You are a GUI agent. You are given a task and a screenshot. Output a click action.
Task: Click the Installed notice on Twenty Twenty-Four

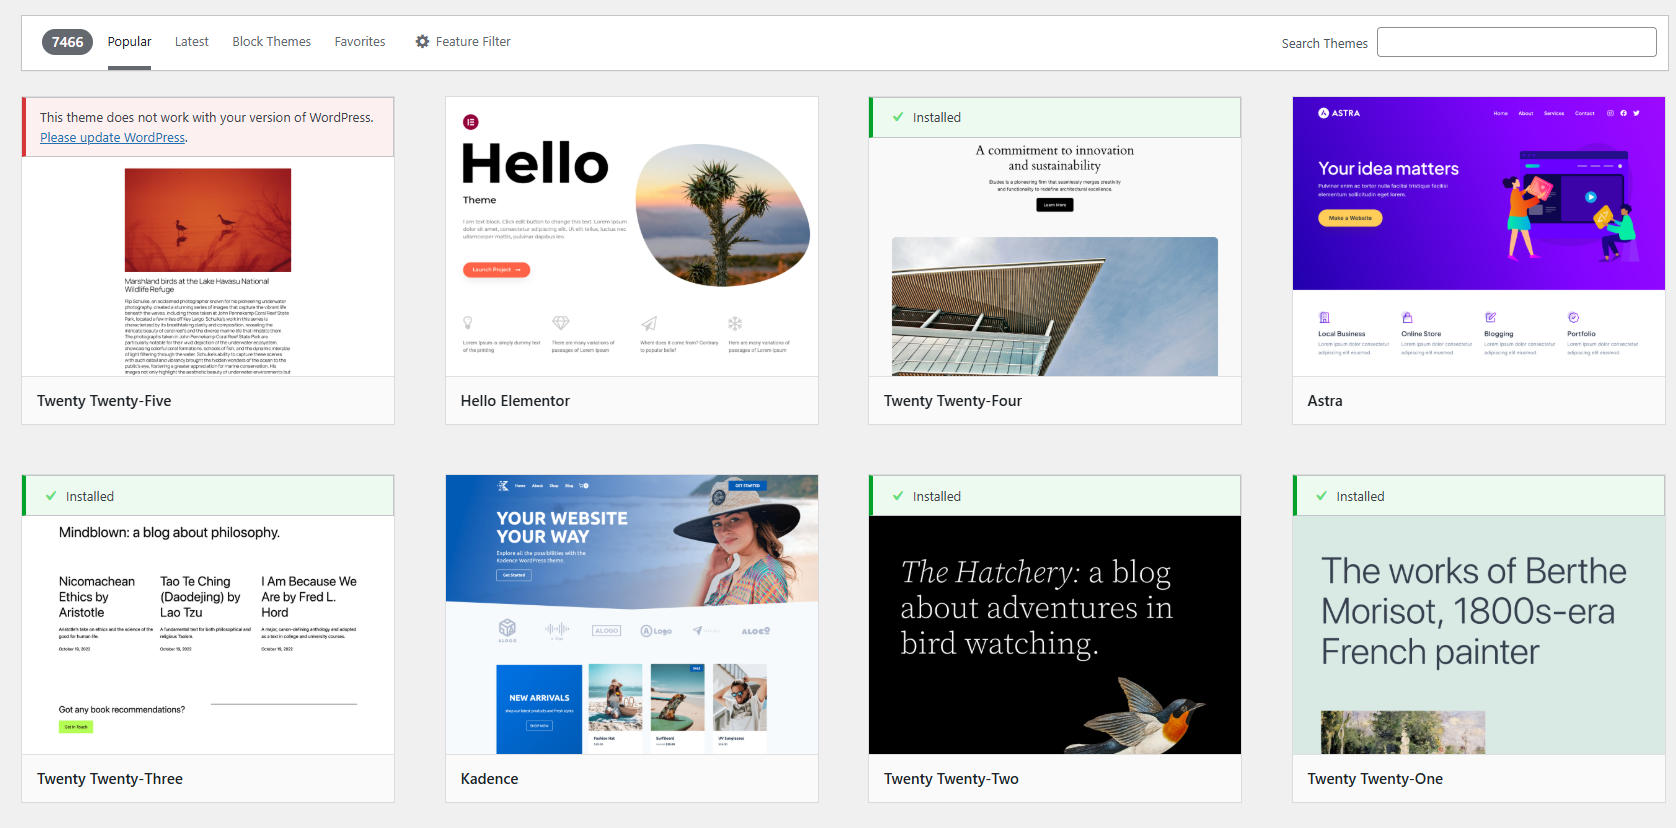point(1055,117)
